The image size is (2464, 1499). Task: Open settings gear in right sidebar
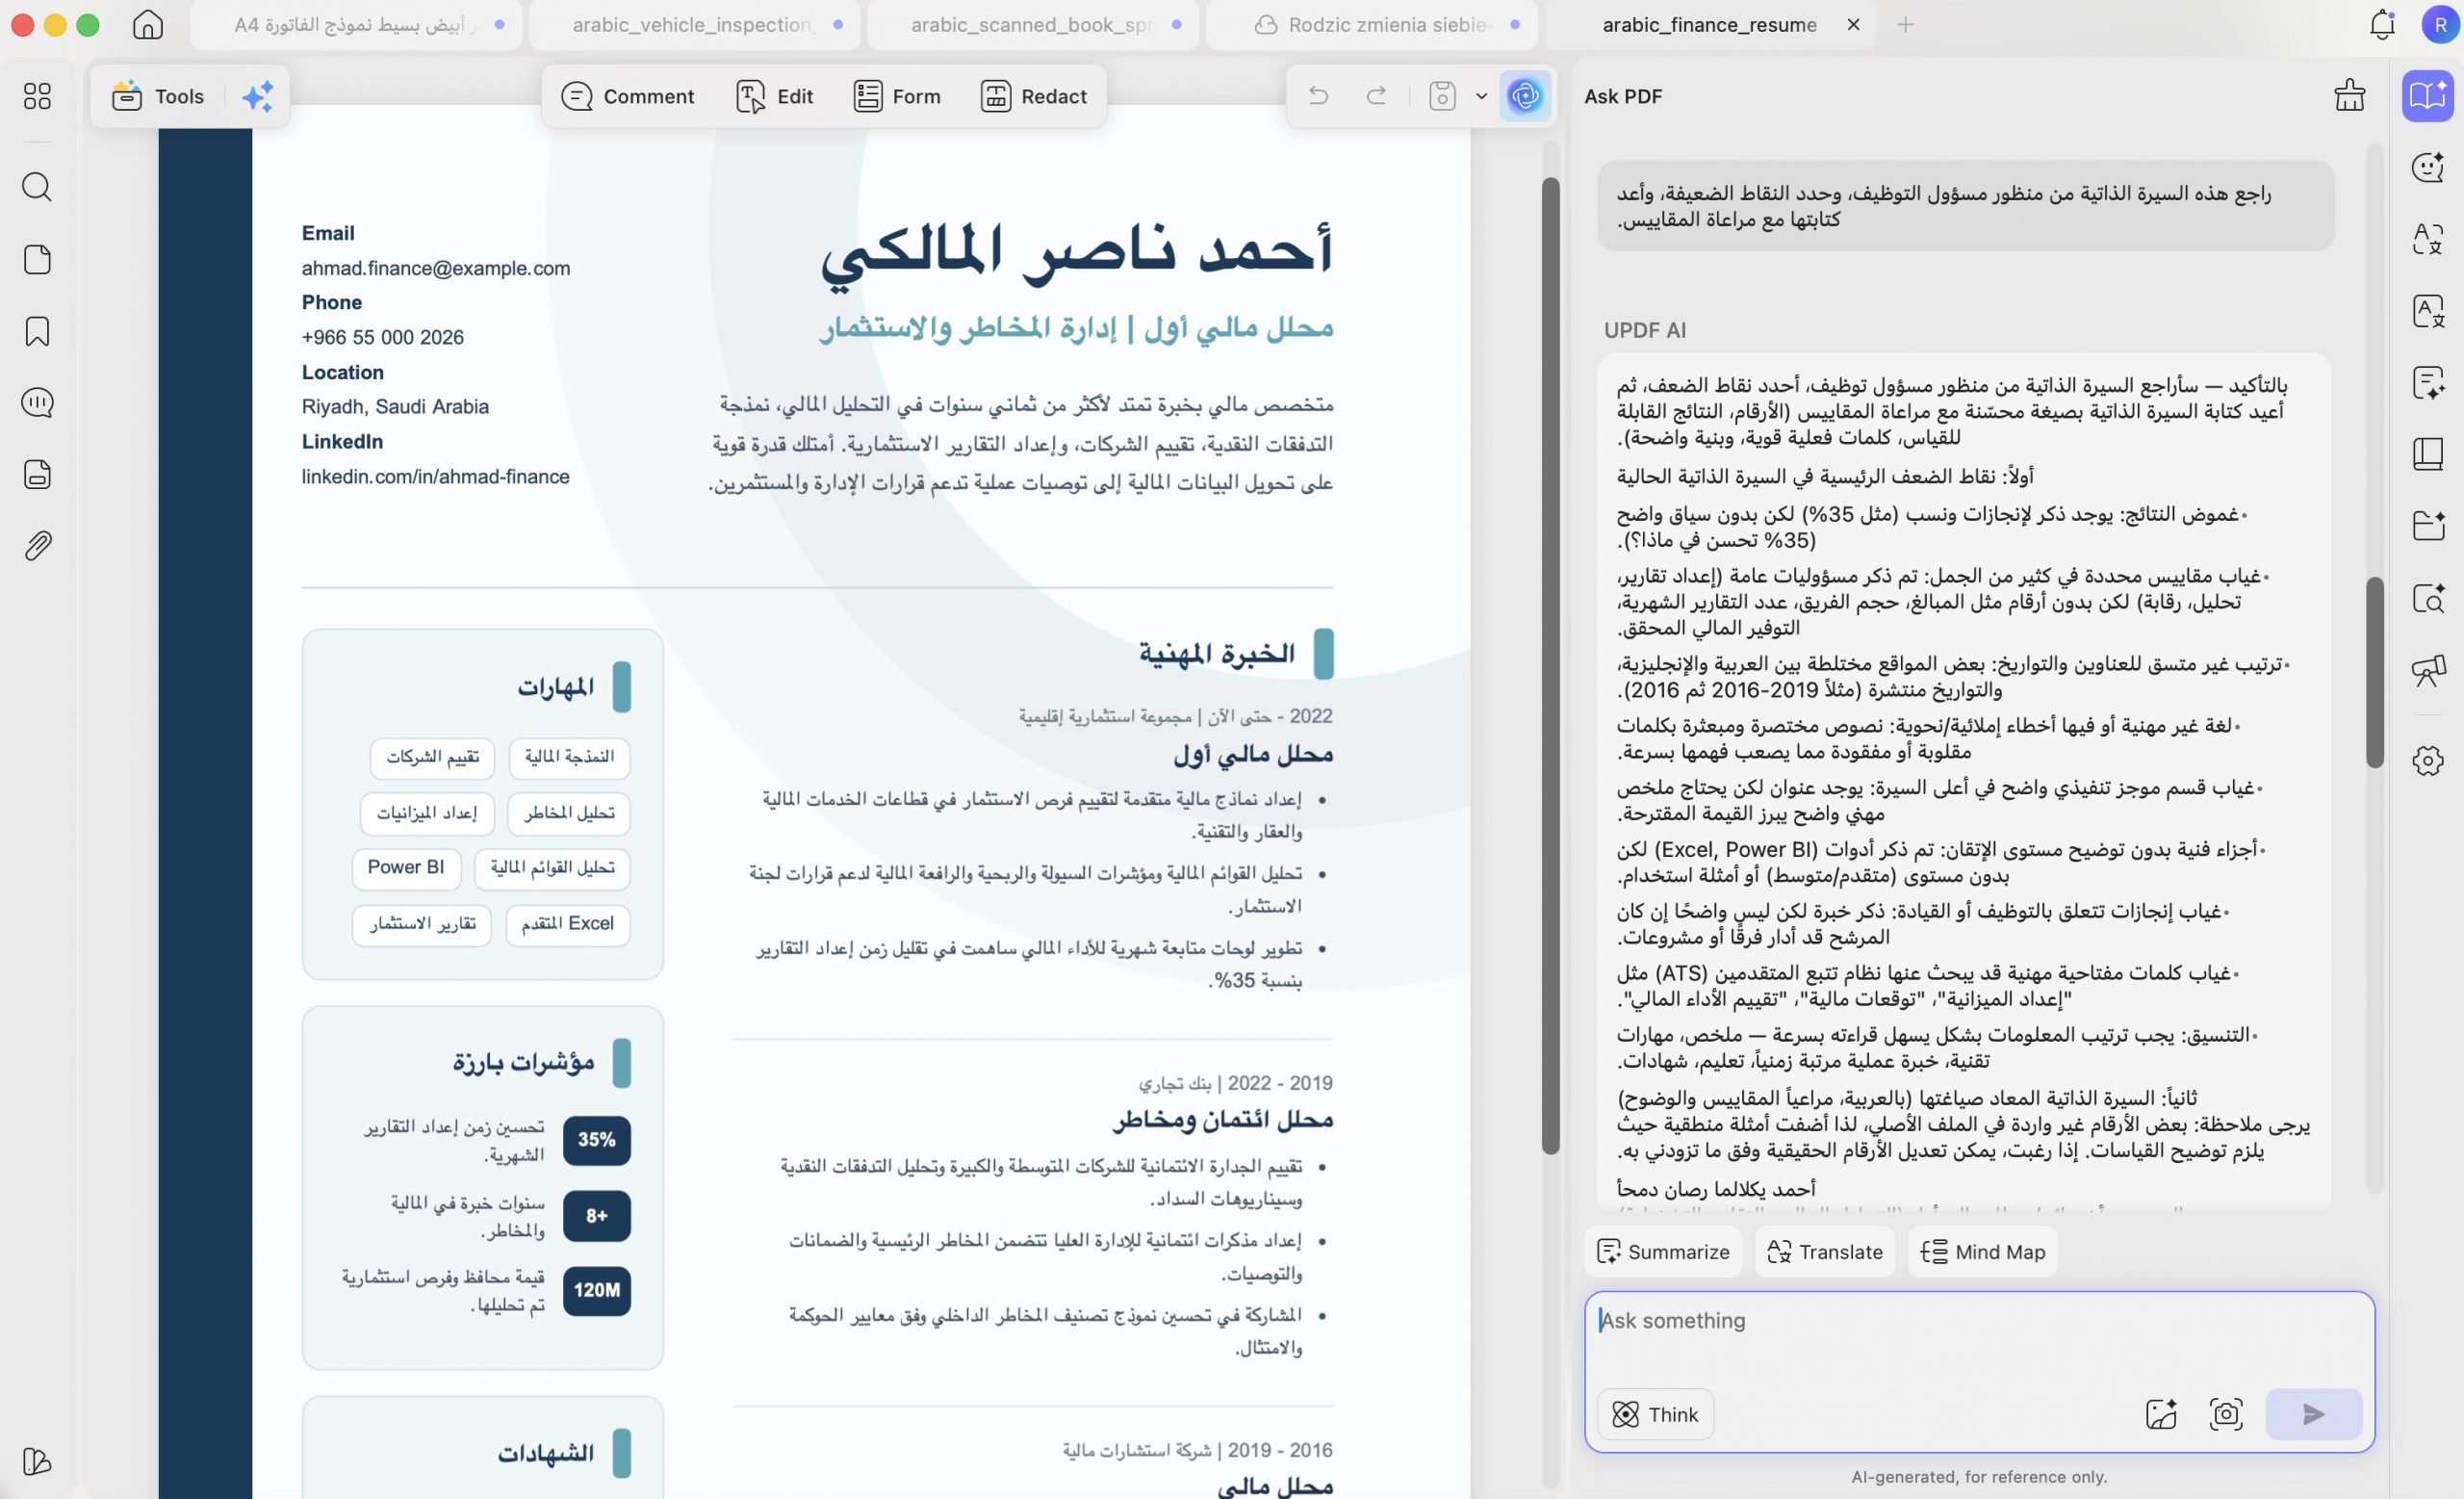pyautogui.click(x=2428, y=760)
